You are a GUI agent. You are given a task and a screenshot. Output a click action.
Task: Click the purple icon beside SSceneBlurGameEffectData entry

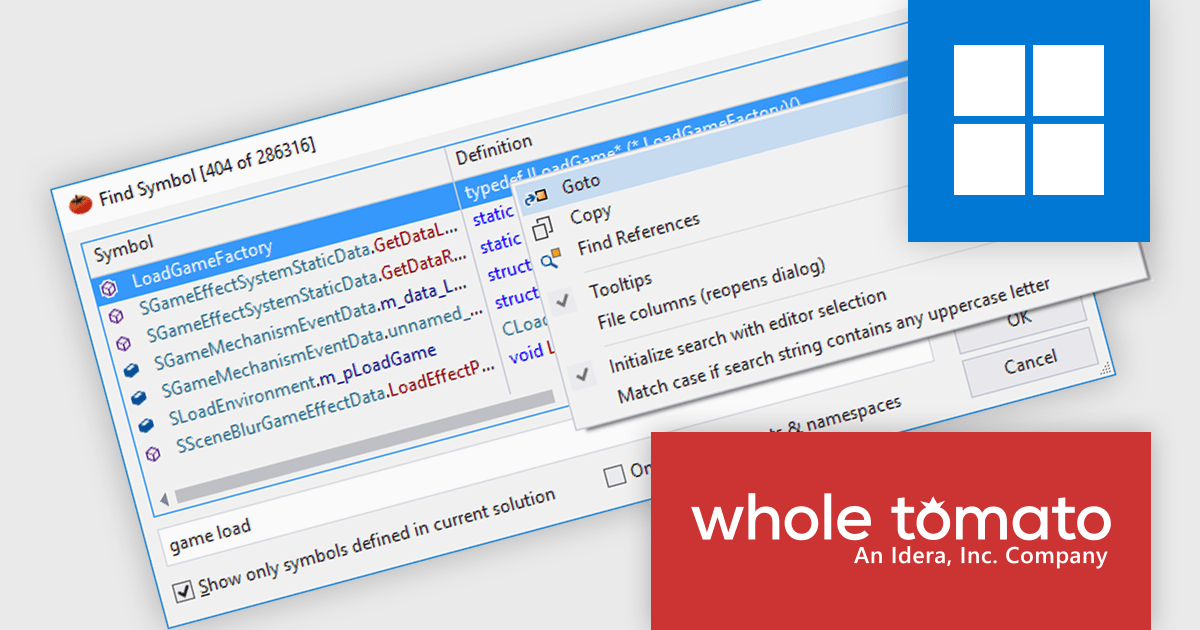point(153,452)
